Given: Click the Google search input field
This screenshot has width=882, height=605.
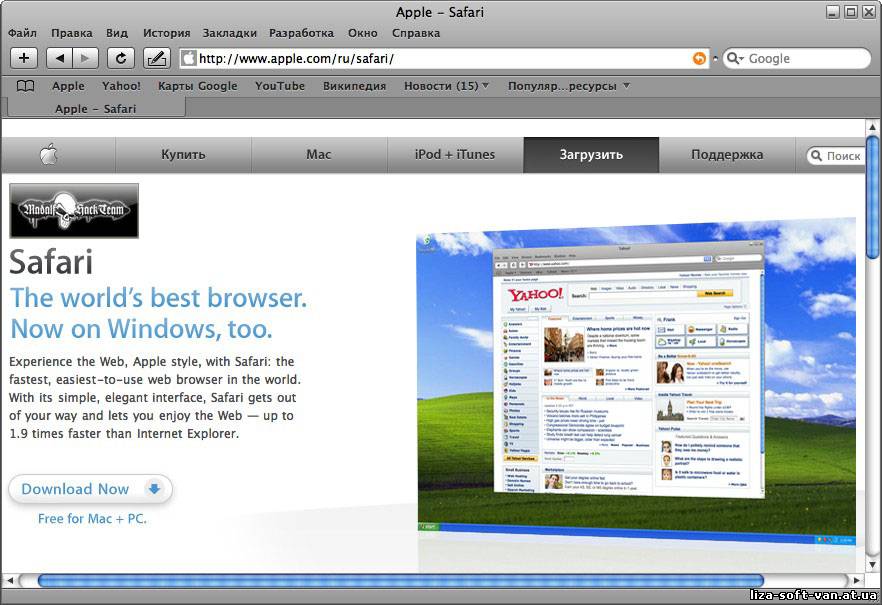Looking at the screenshot, I should (796, 58).
